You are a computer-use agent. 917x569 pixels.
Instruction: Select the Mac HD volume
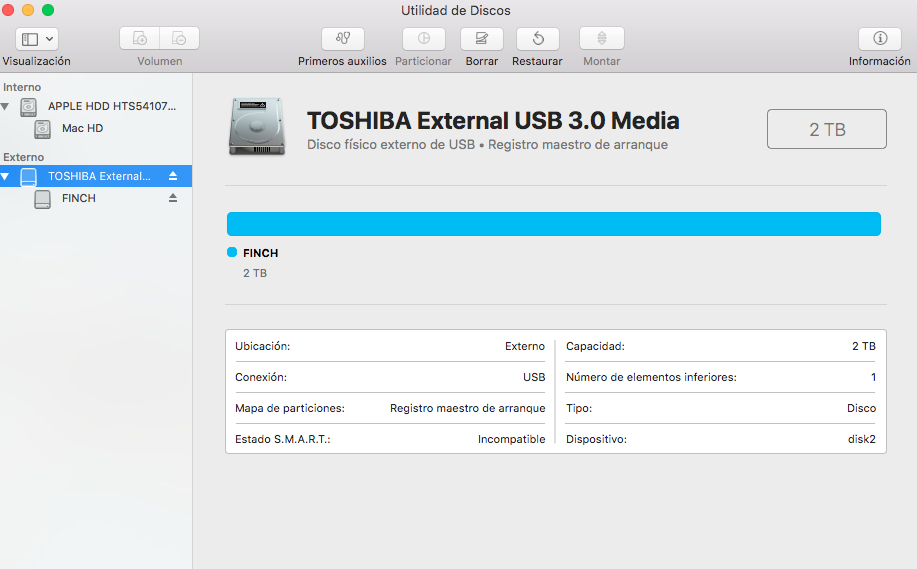tap(96, 128)
